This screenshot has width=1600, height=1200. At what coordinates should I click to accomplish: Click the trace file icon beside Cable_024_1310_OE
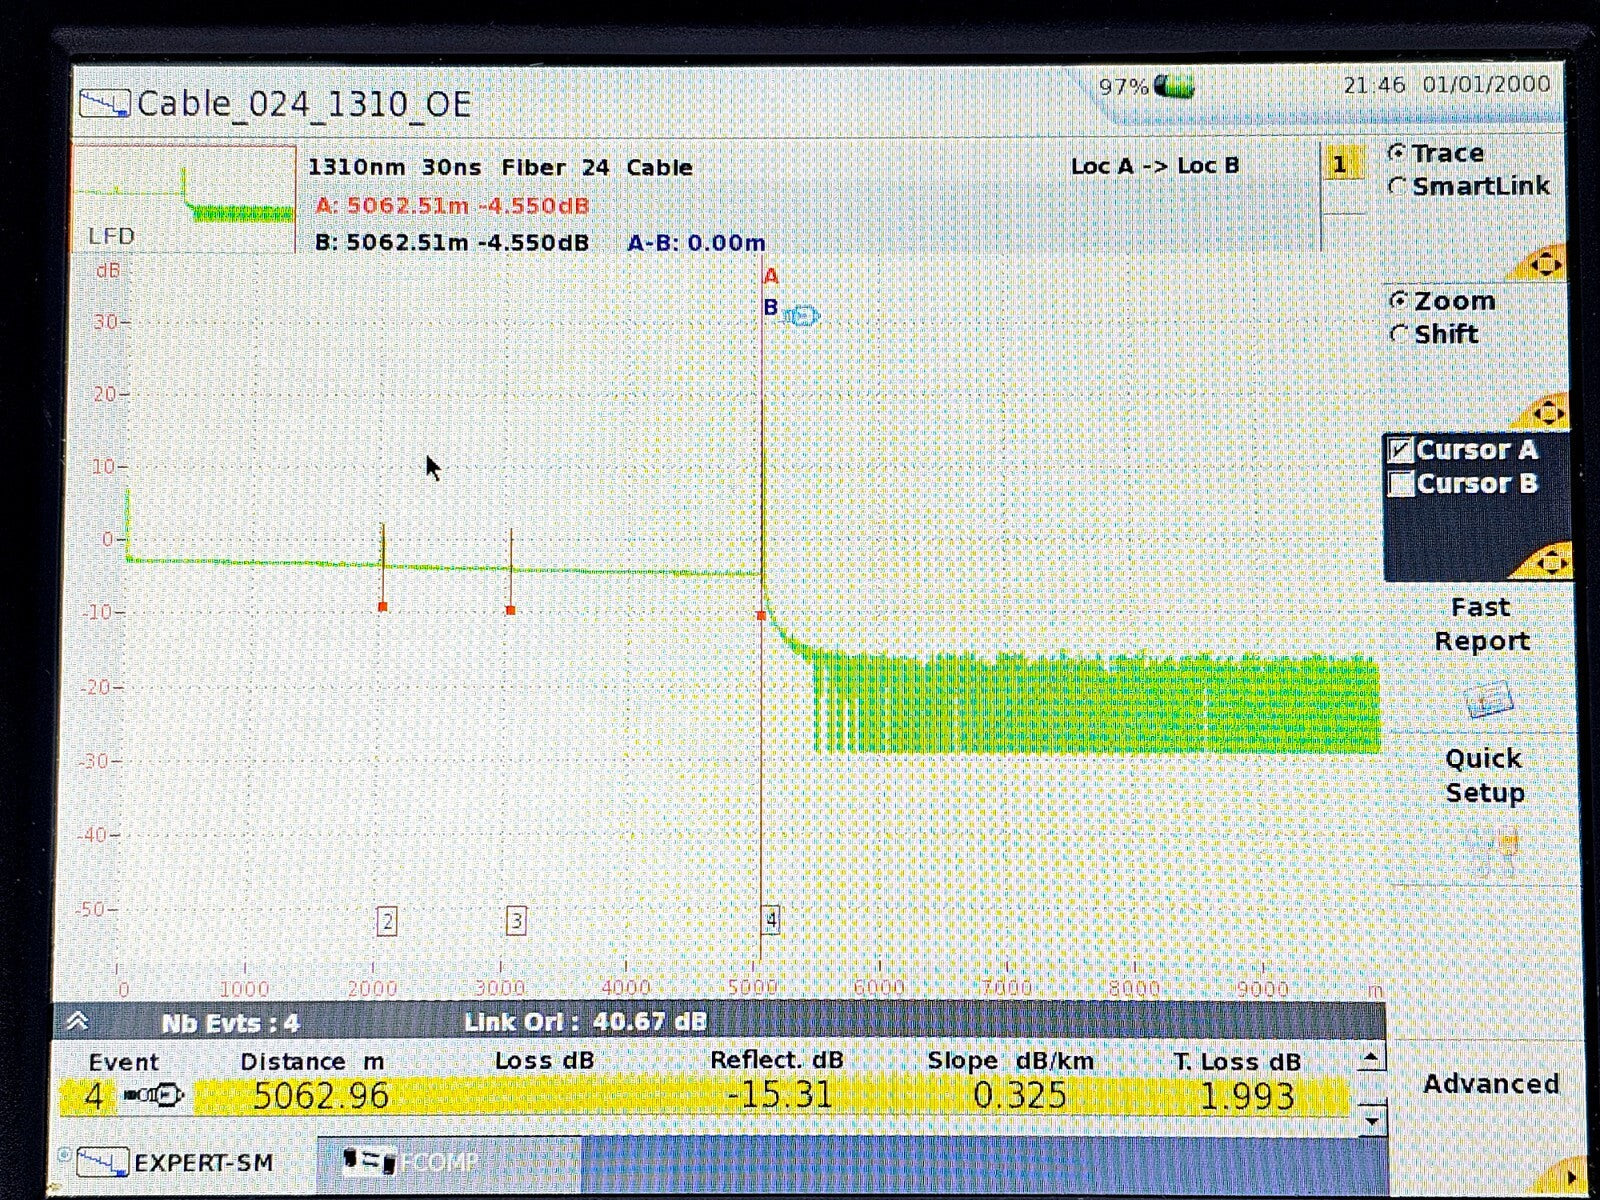tap(105, 104)
